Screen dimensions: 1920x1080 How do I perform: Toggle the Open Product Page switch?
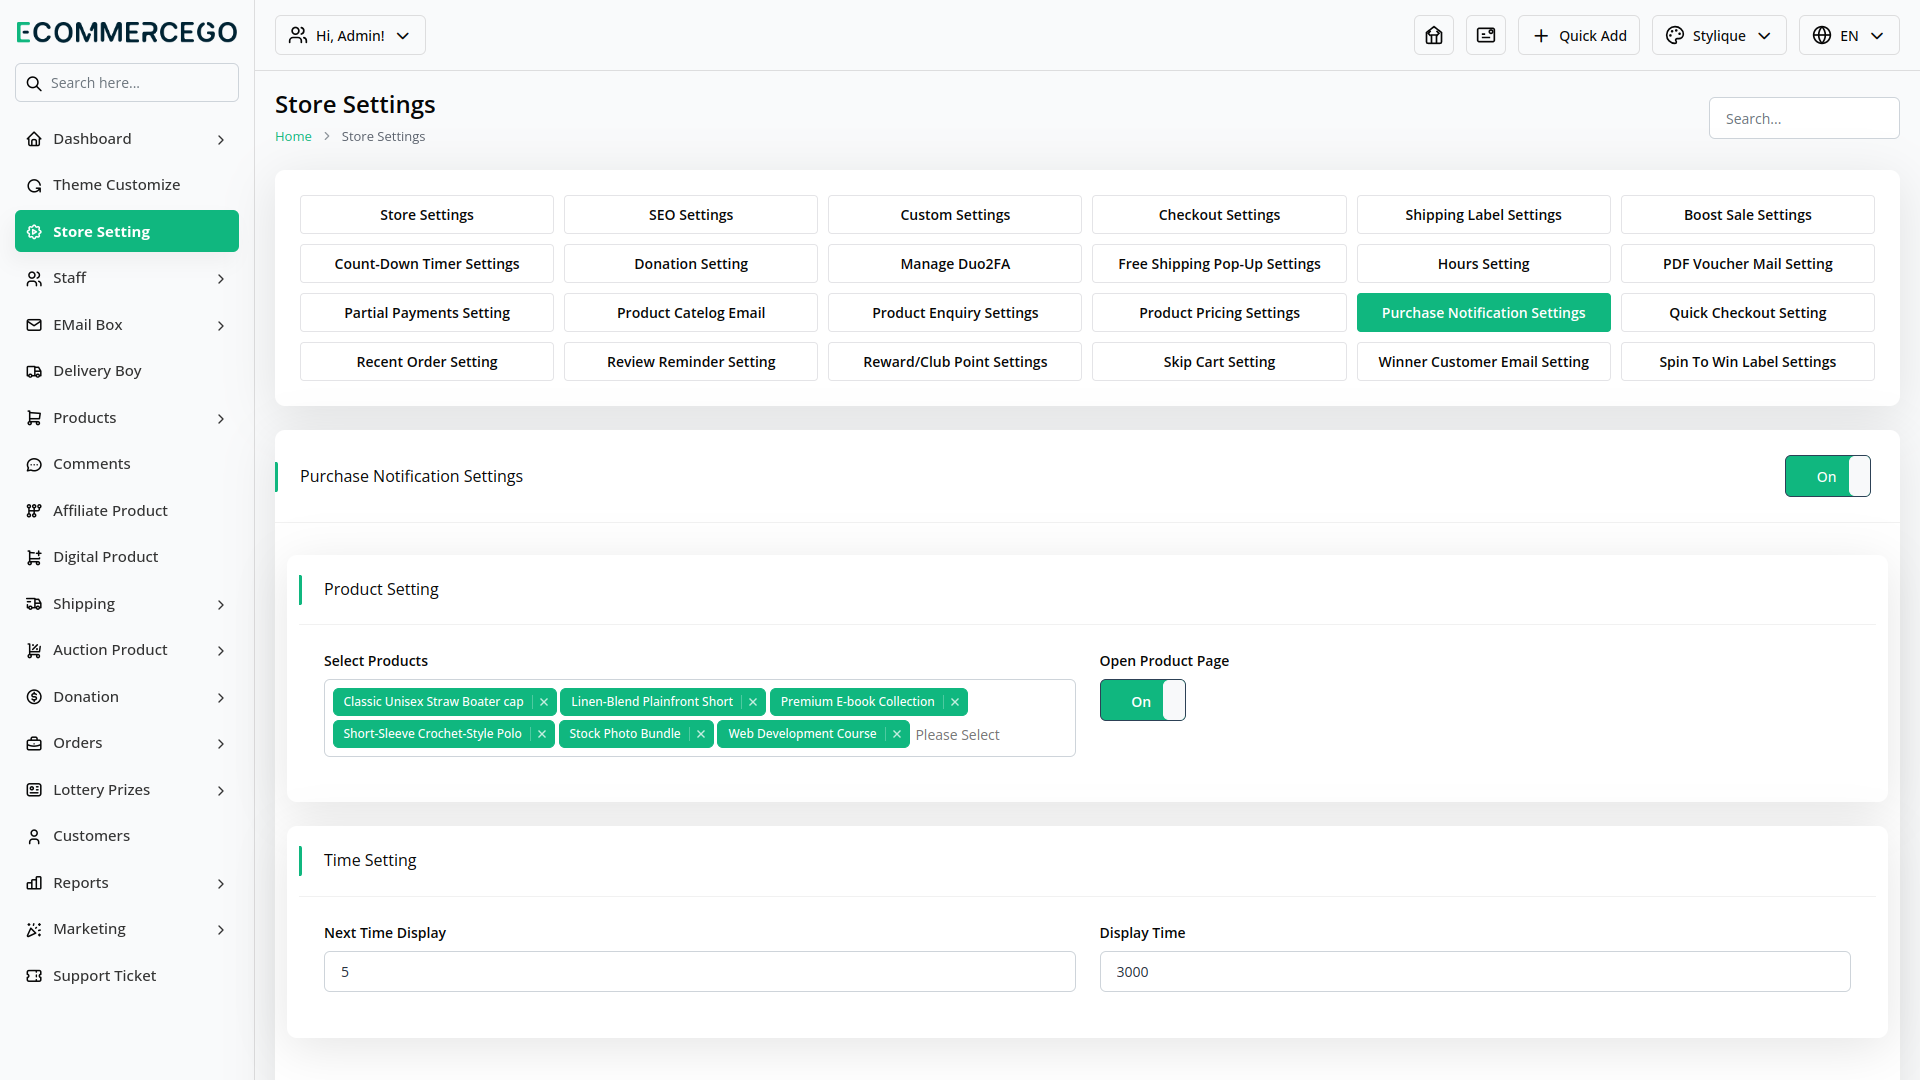1142,701
